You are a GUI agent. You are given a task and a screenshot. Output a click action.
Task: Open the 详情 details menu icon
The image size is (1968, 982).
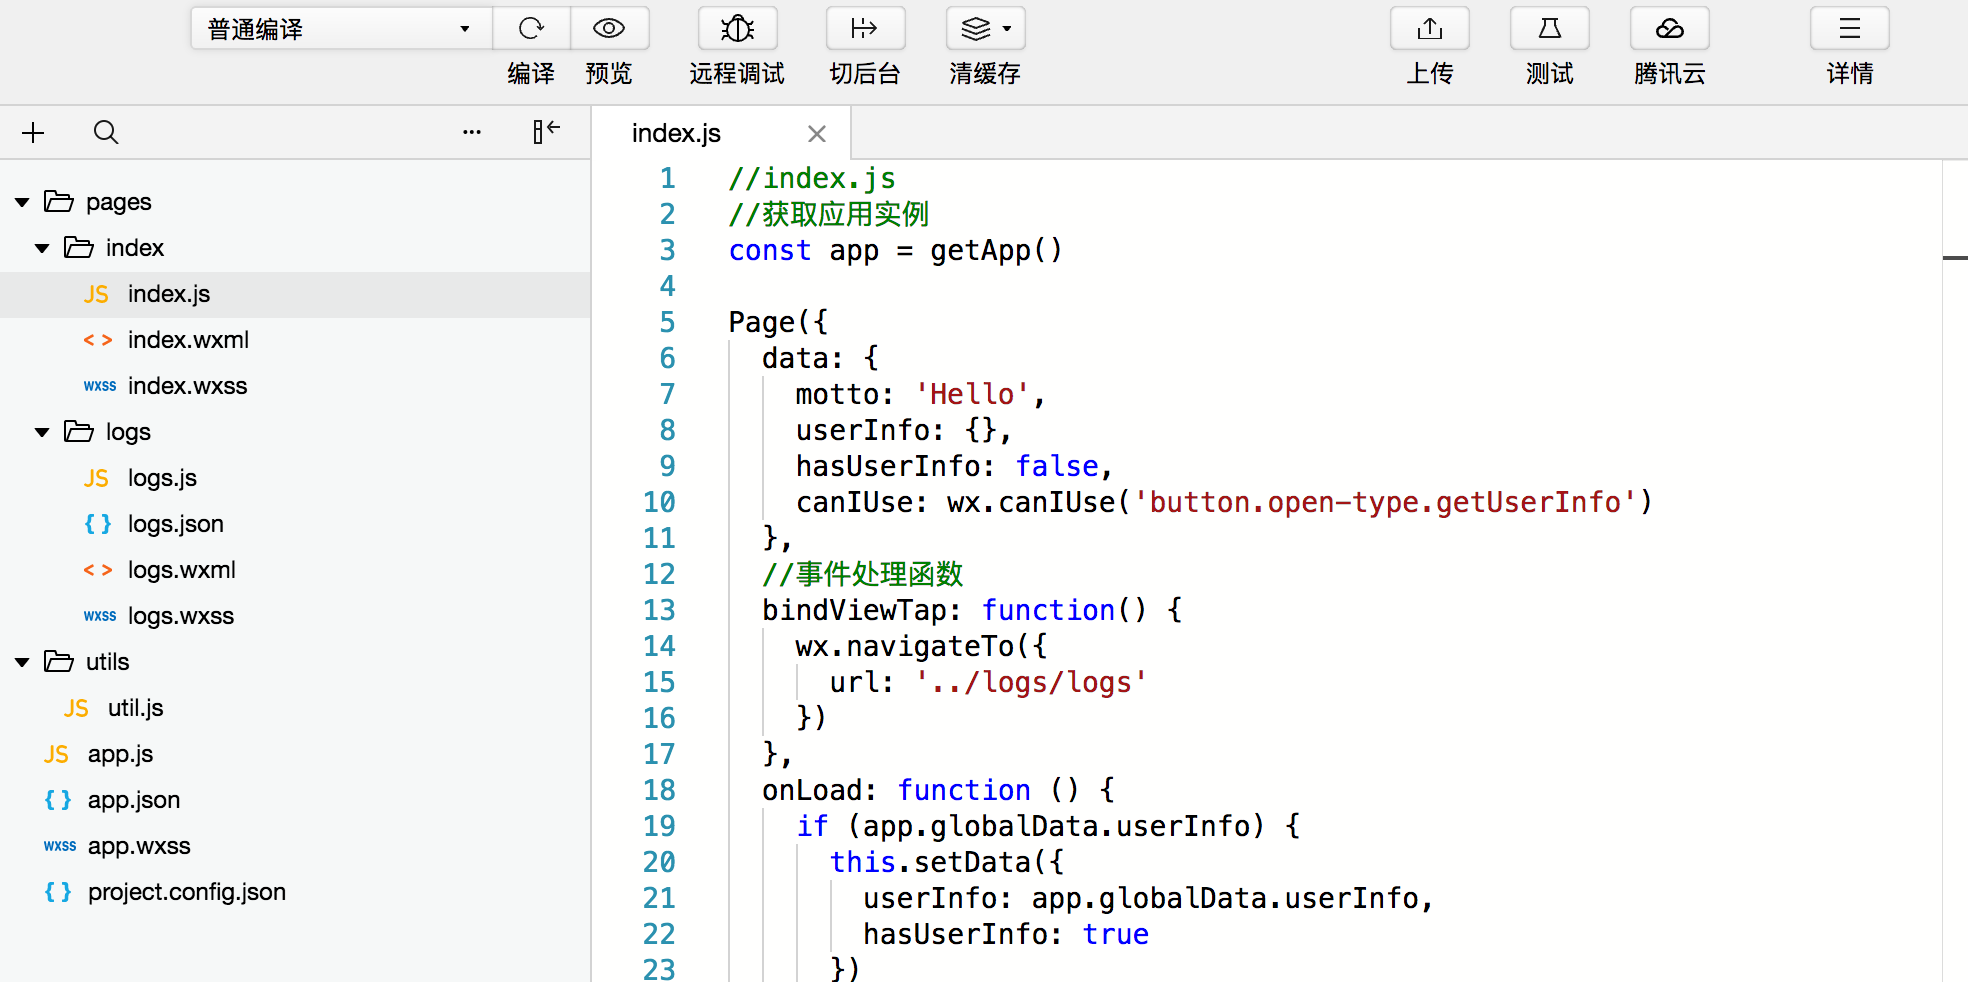(x=1850, y=29)
